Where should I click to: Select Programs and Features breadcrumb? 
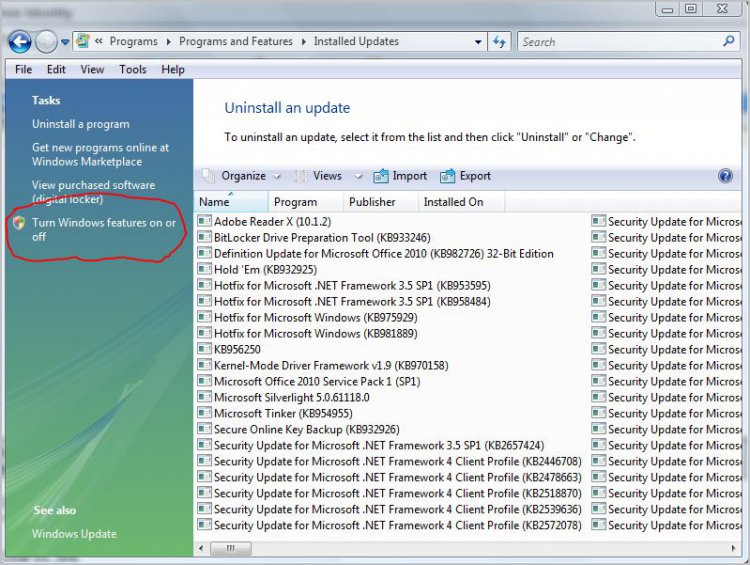(236, 42)
